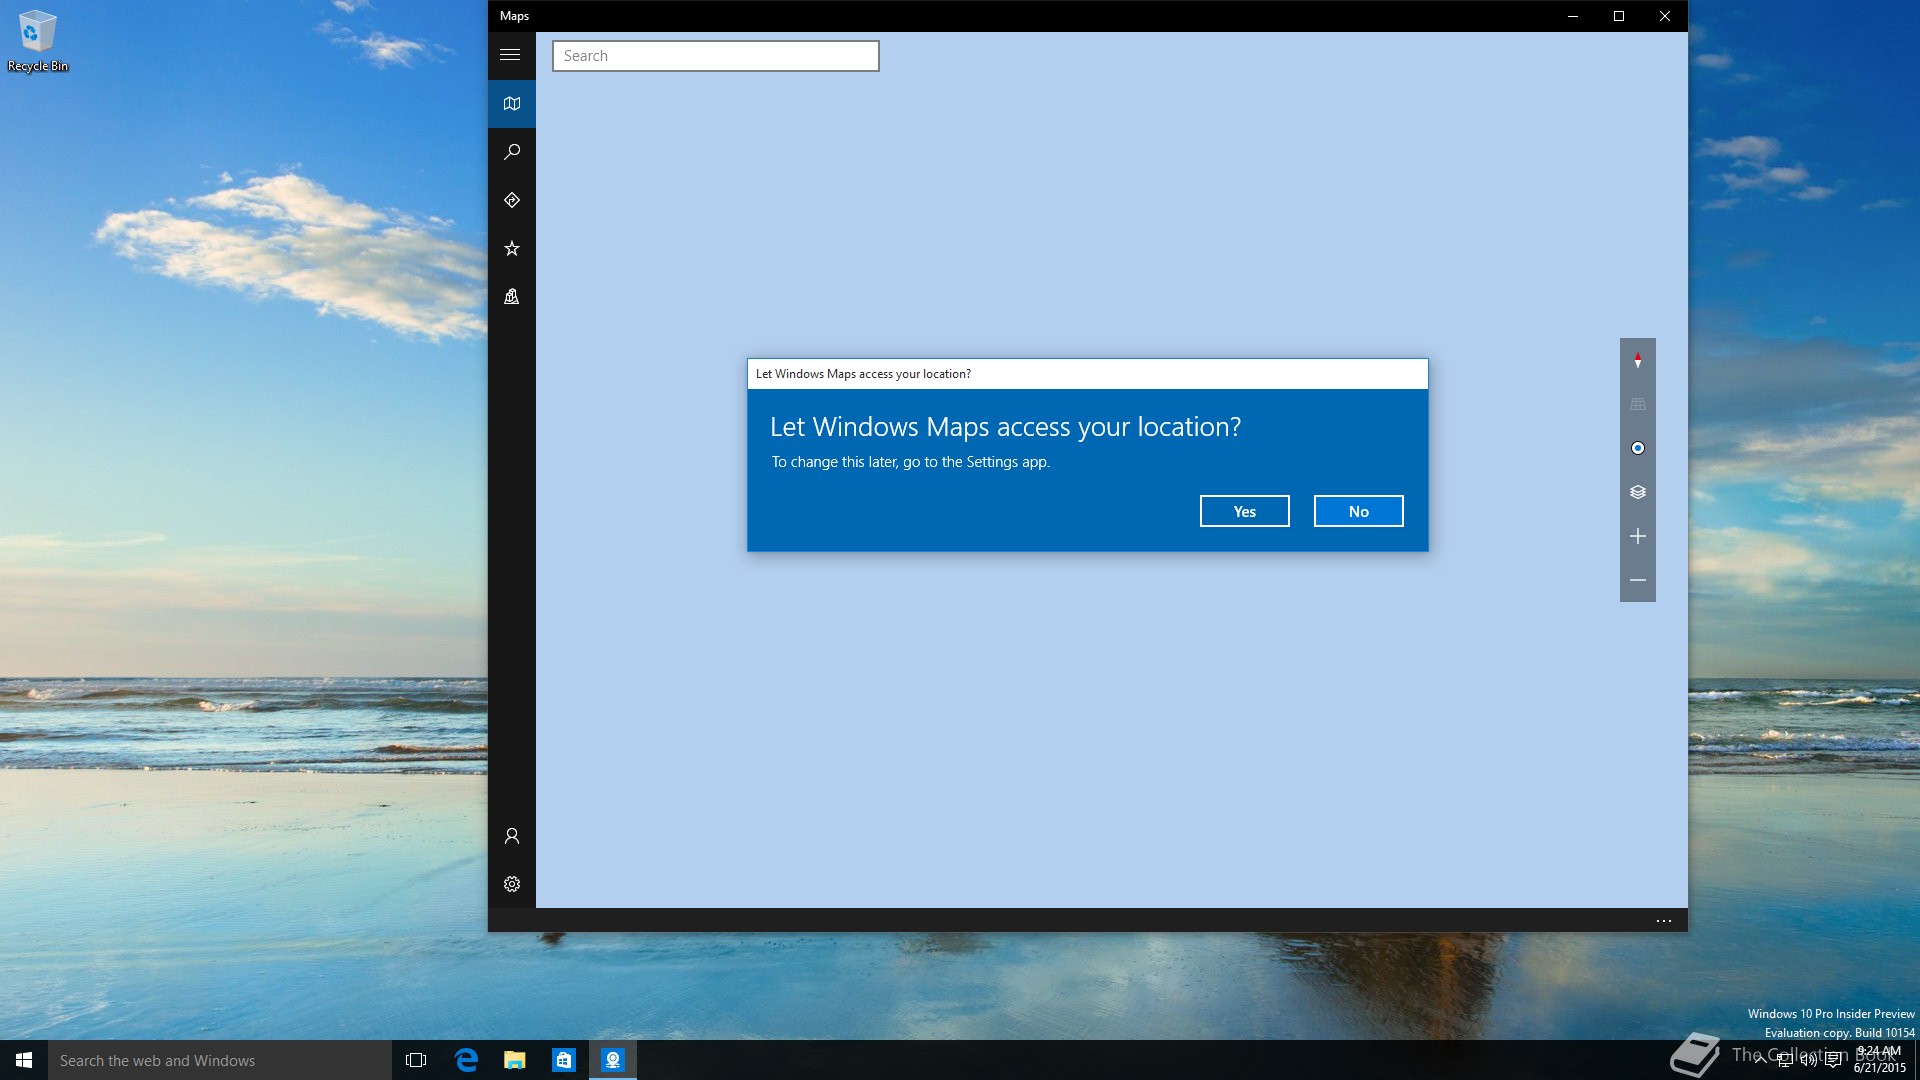This screenshot has height=1080, width=1920.
Task: Click Yes to allow location access
Action: tap(1245, 511)
